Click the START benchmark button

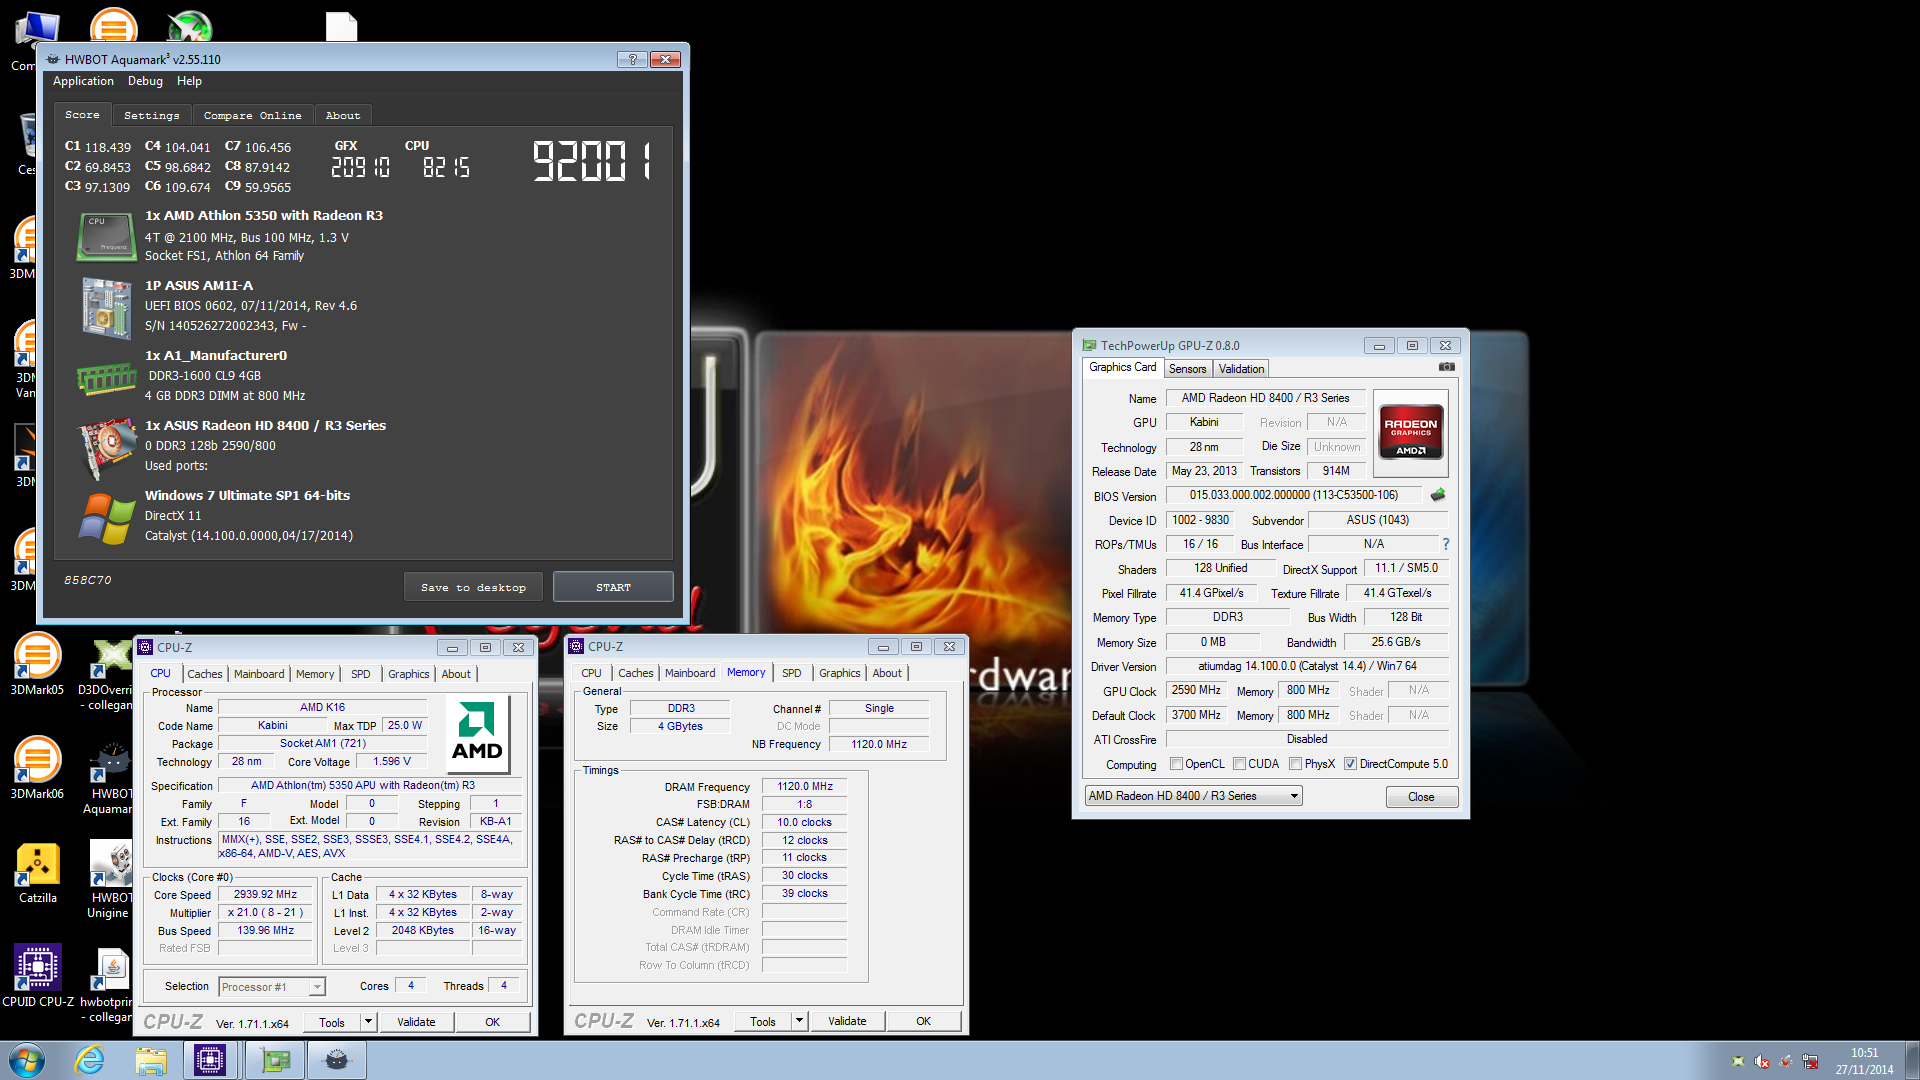613,587
